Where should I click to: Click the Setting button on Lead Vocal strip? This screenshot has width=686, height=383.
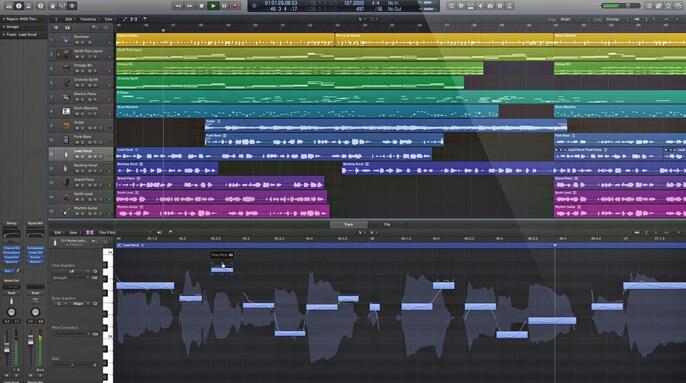(x=11, y=223)
